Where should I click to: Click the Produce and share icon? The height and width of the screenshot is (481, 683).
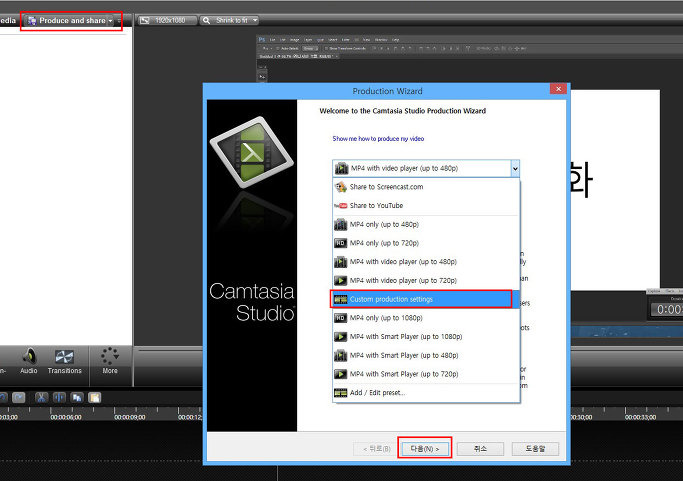(x=32, y=20)
